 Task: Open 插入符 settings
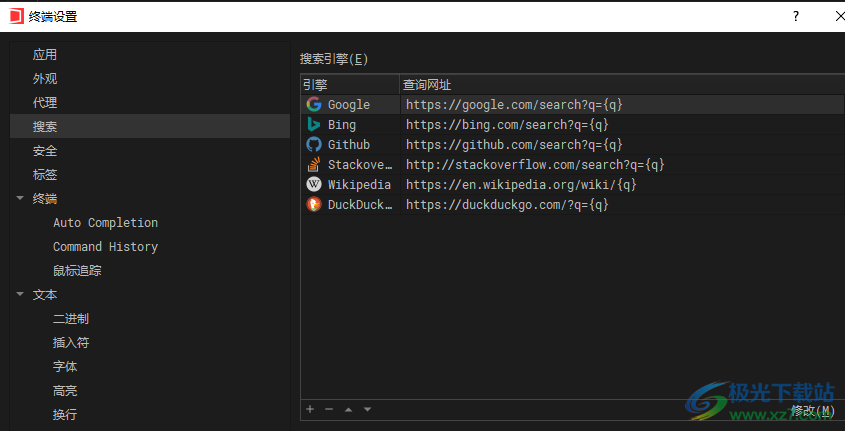71,342
